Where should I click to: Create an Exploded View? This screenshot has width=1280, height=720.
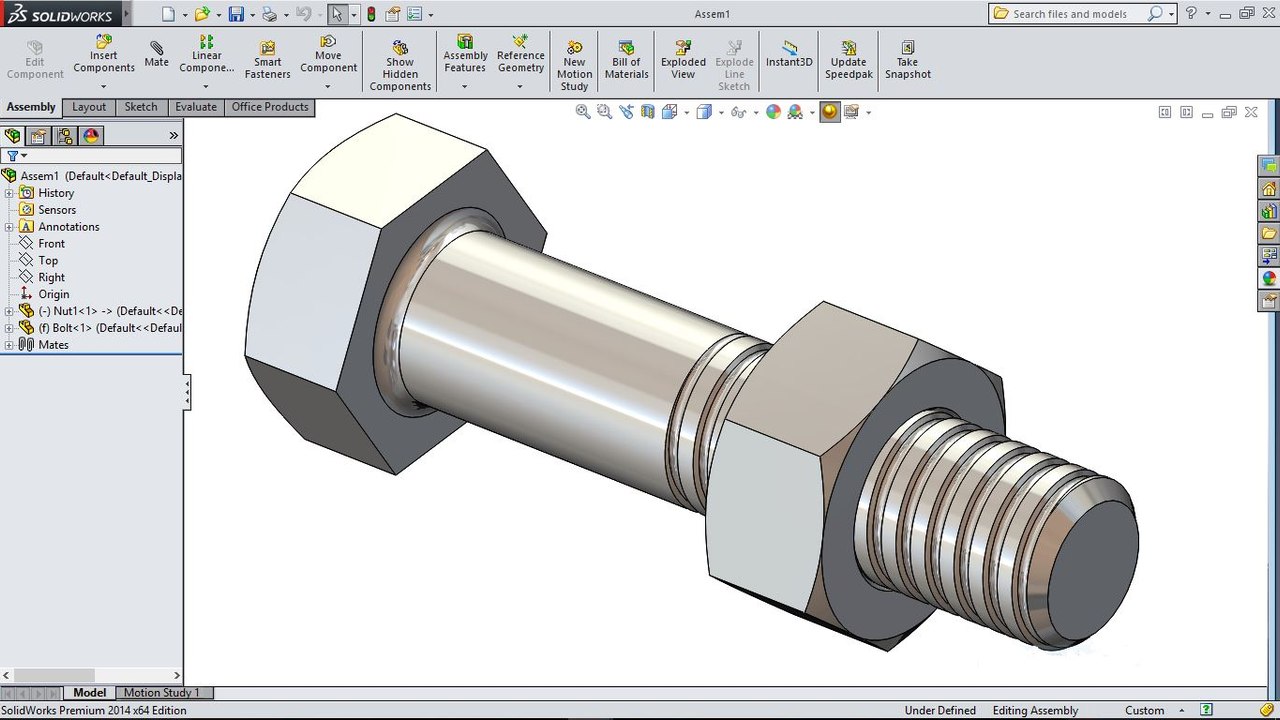pyautogui.click(x=683, y=60)
